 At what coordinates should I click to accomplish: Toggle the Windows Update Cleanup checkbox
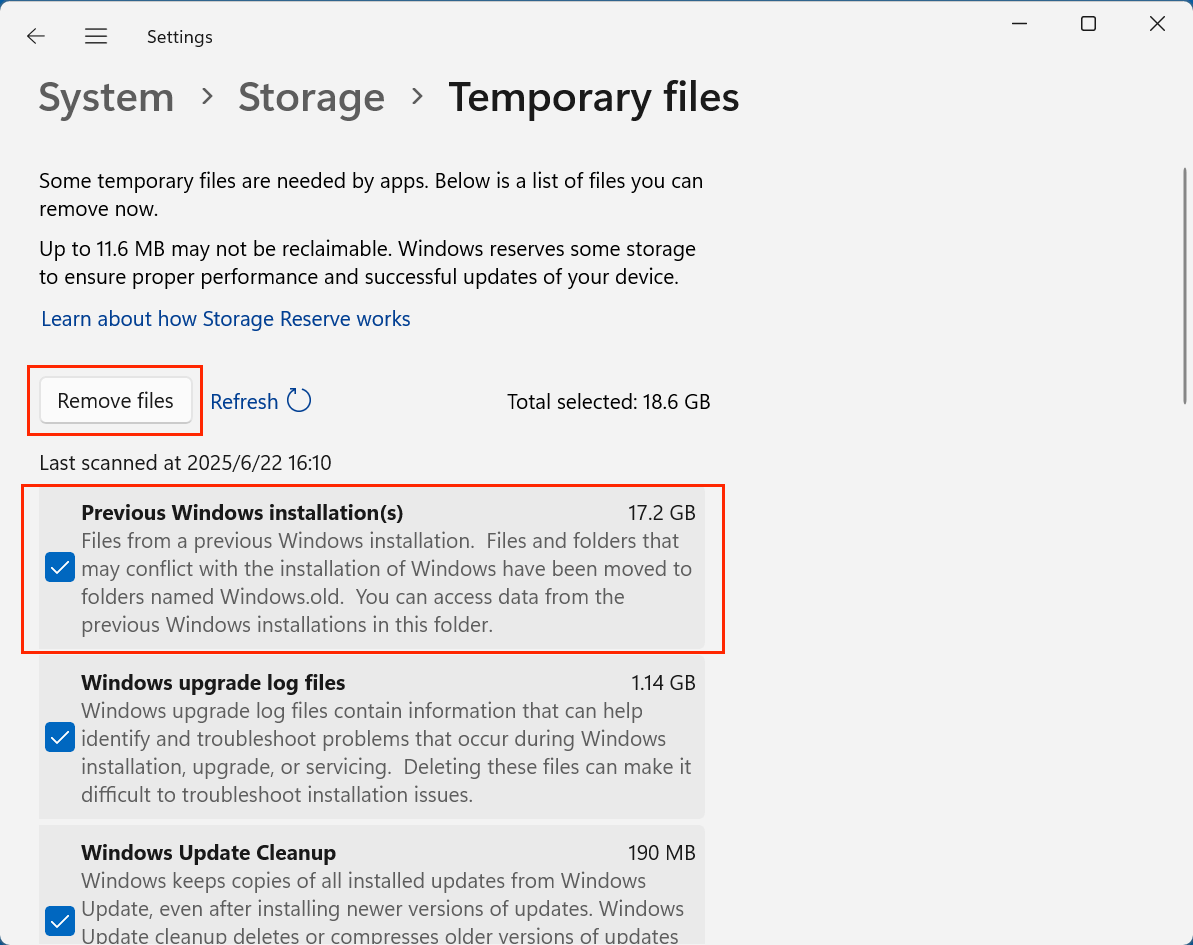[x=60, y=919]
